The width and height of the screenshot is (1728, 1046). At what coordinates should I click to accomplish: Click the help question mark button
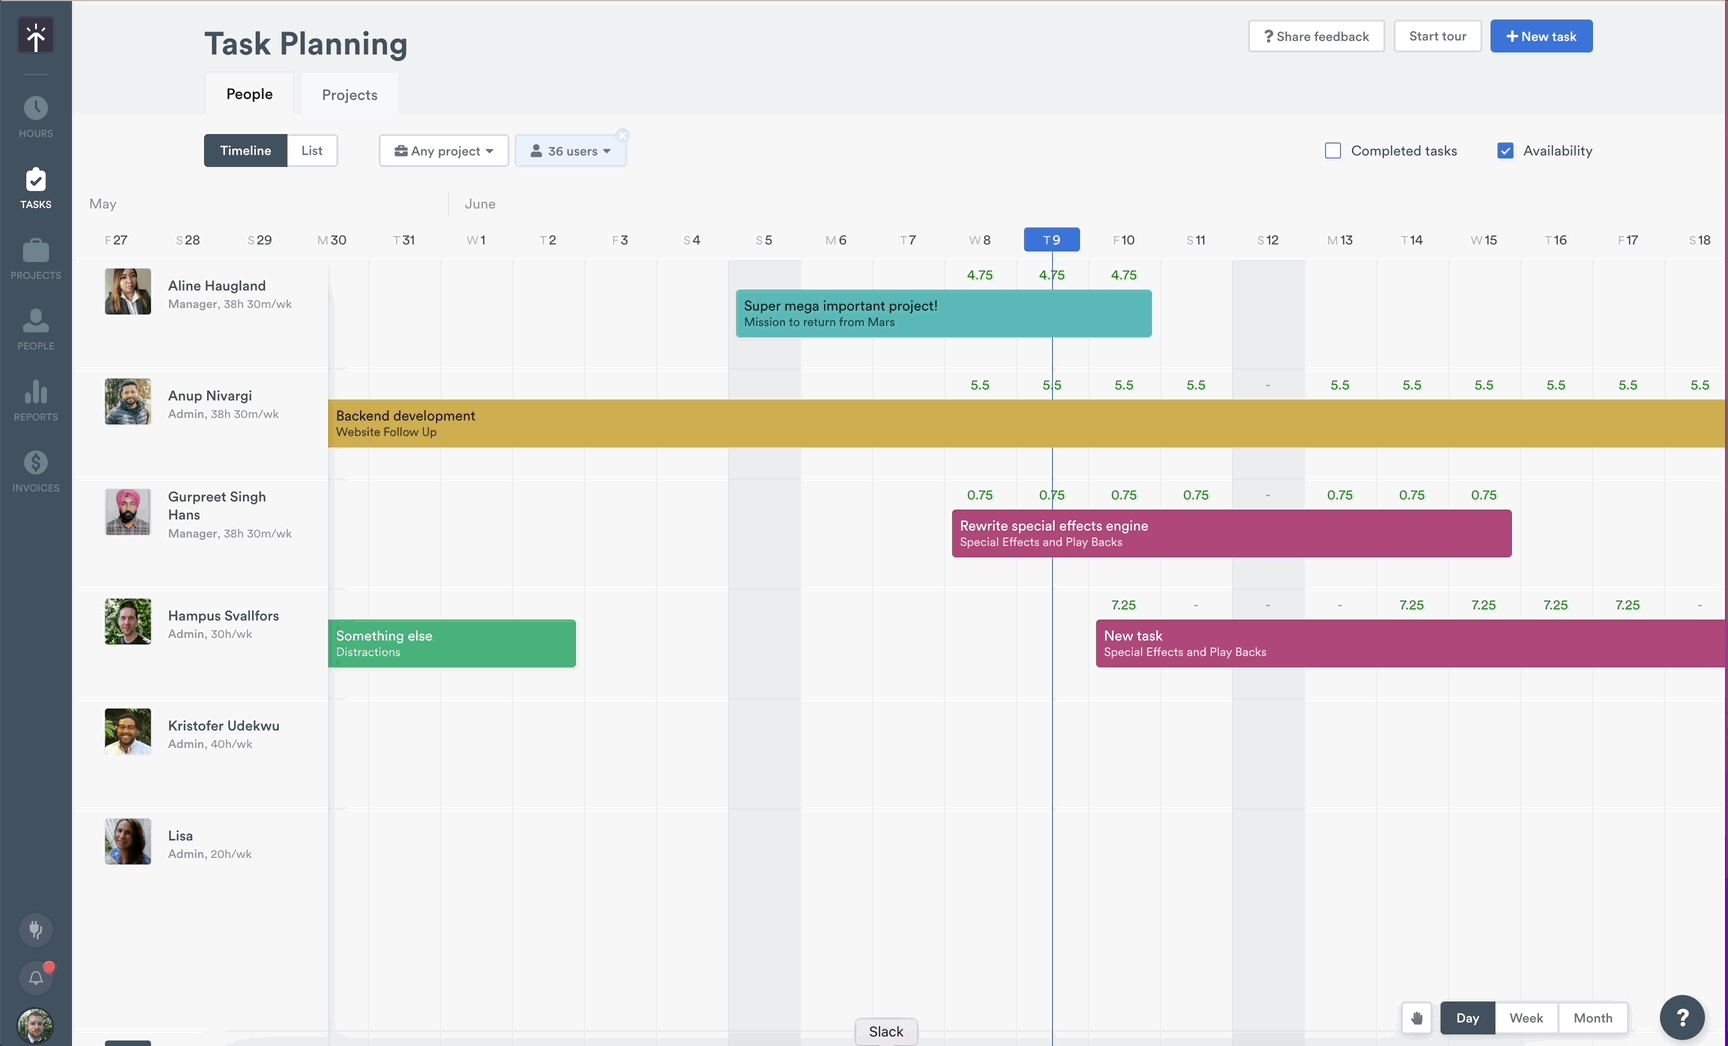click(1683, 1017)
